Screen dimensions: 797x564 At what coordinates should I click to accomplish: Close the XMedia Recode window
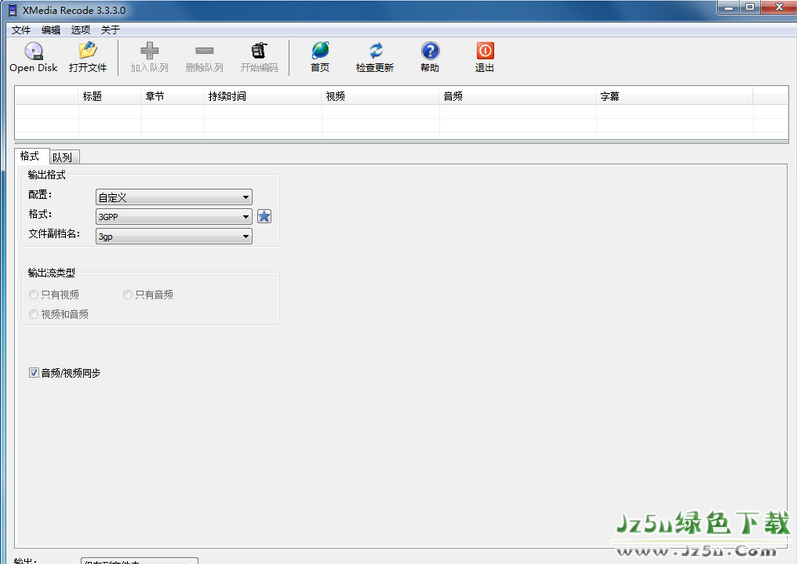779,7
